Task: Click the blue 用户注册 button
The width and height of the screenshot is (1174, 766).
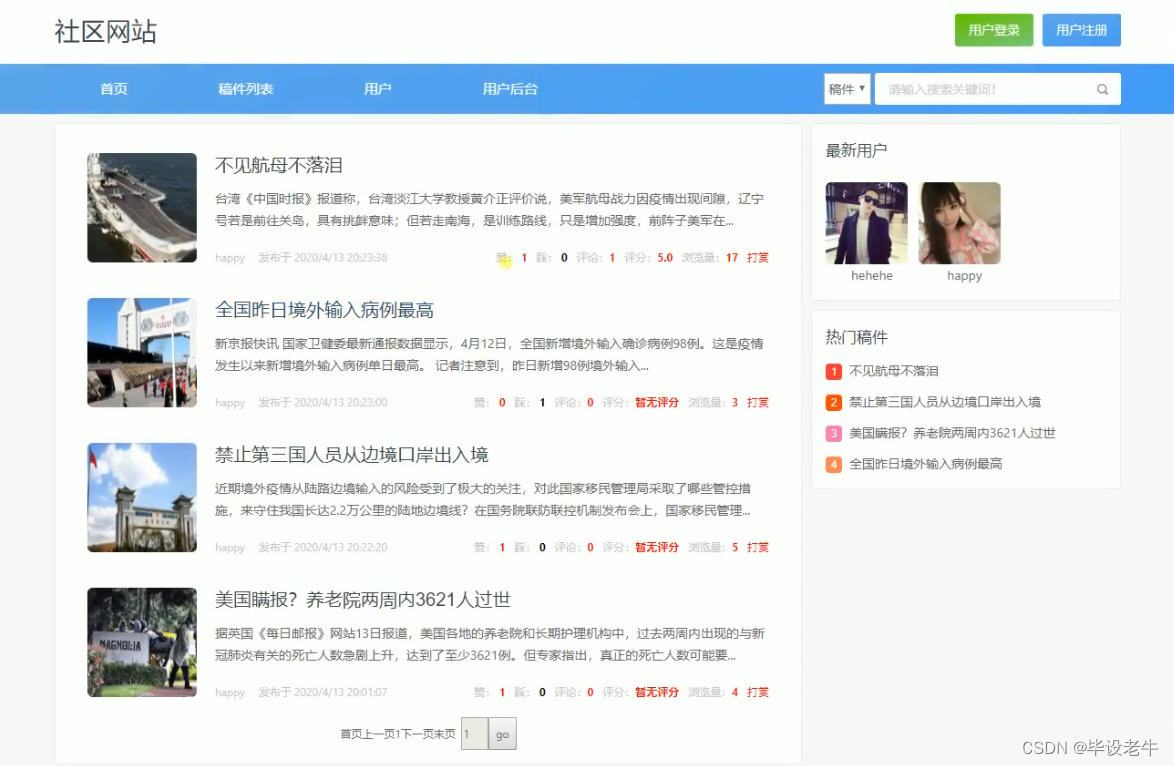Action: tap(1081, 31)
